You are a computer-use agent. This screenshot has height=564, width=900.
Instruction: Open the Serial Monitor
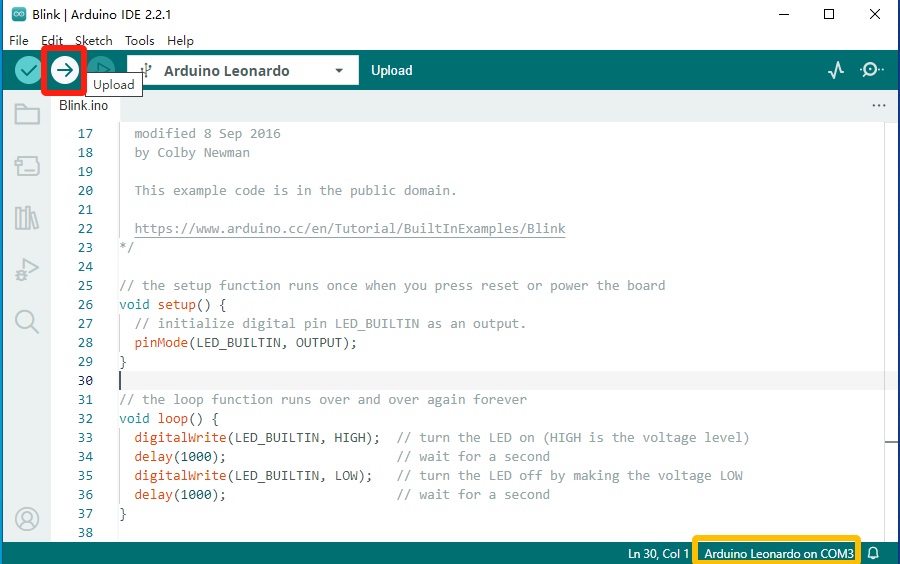871,70
